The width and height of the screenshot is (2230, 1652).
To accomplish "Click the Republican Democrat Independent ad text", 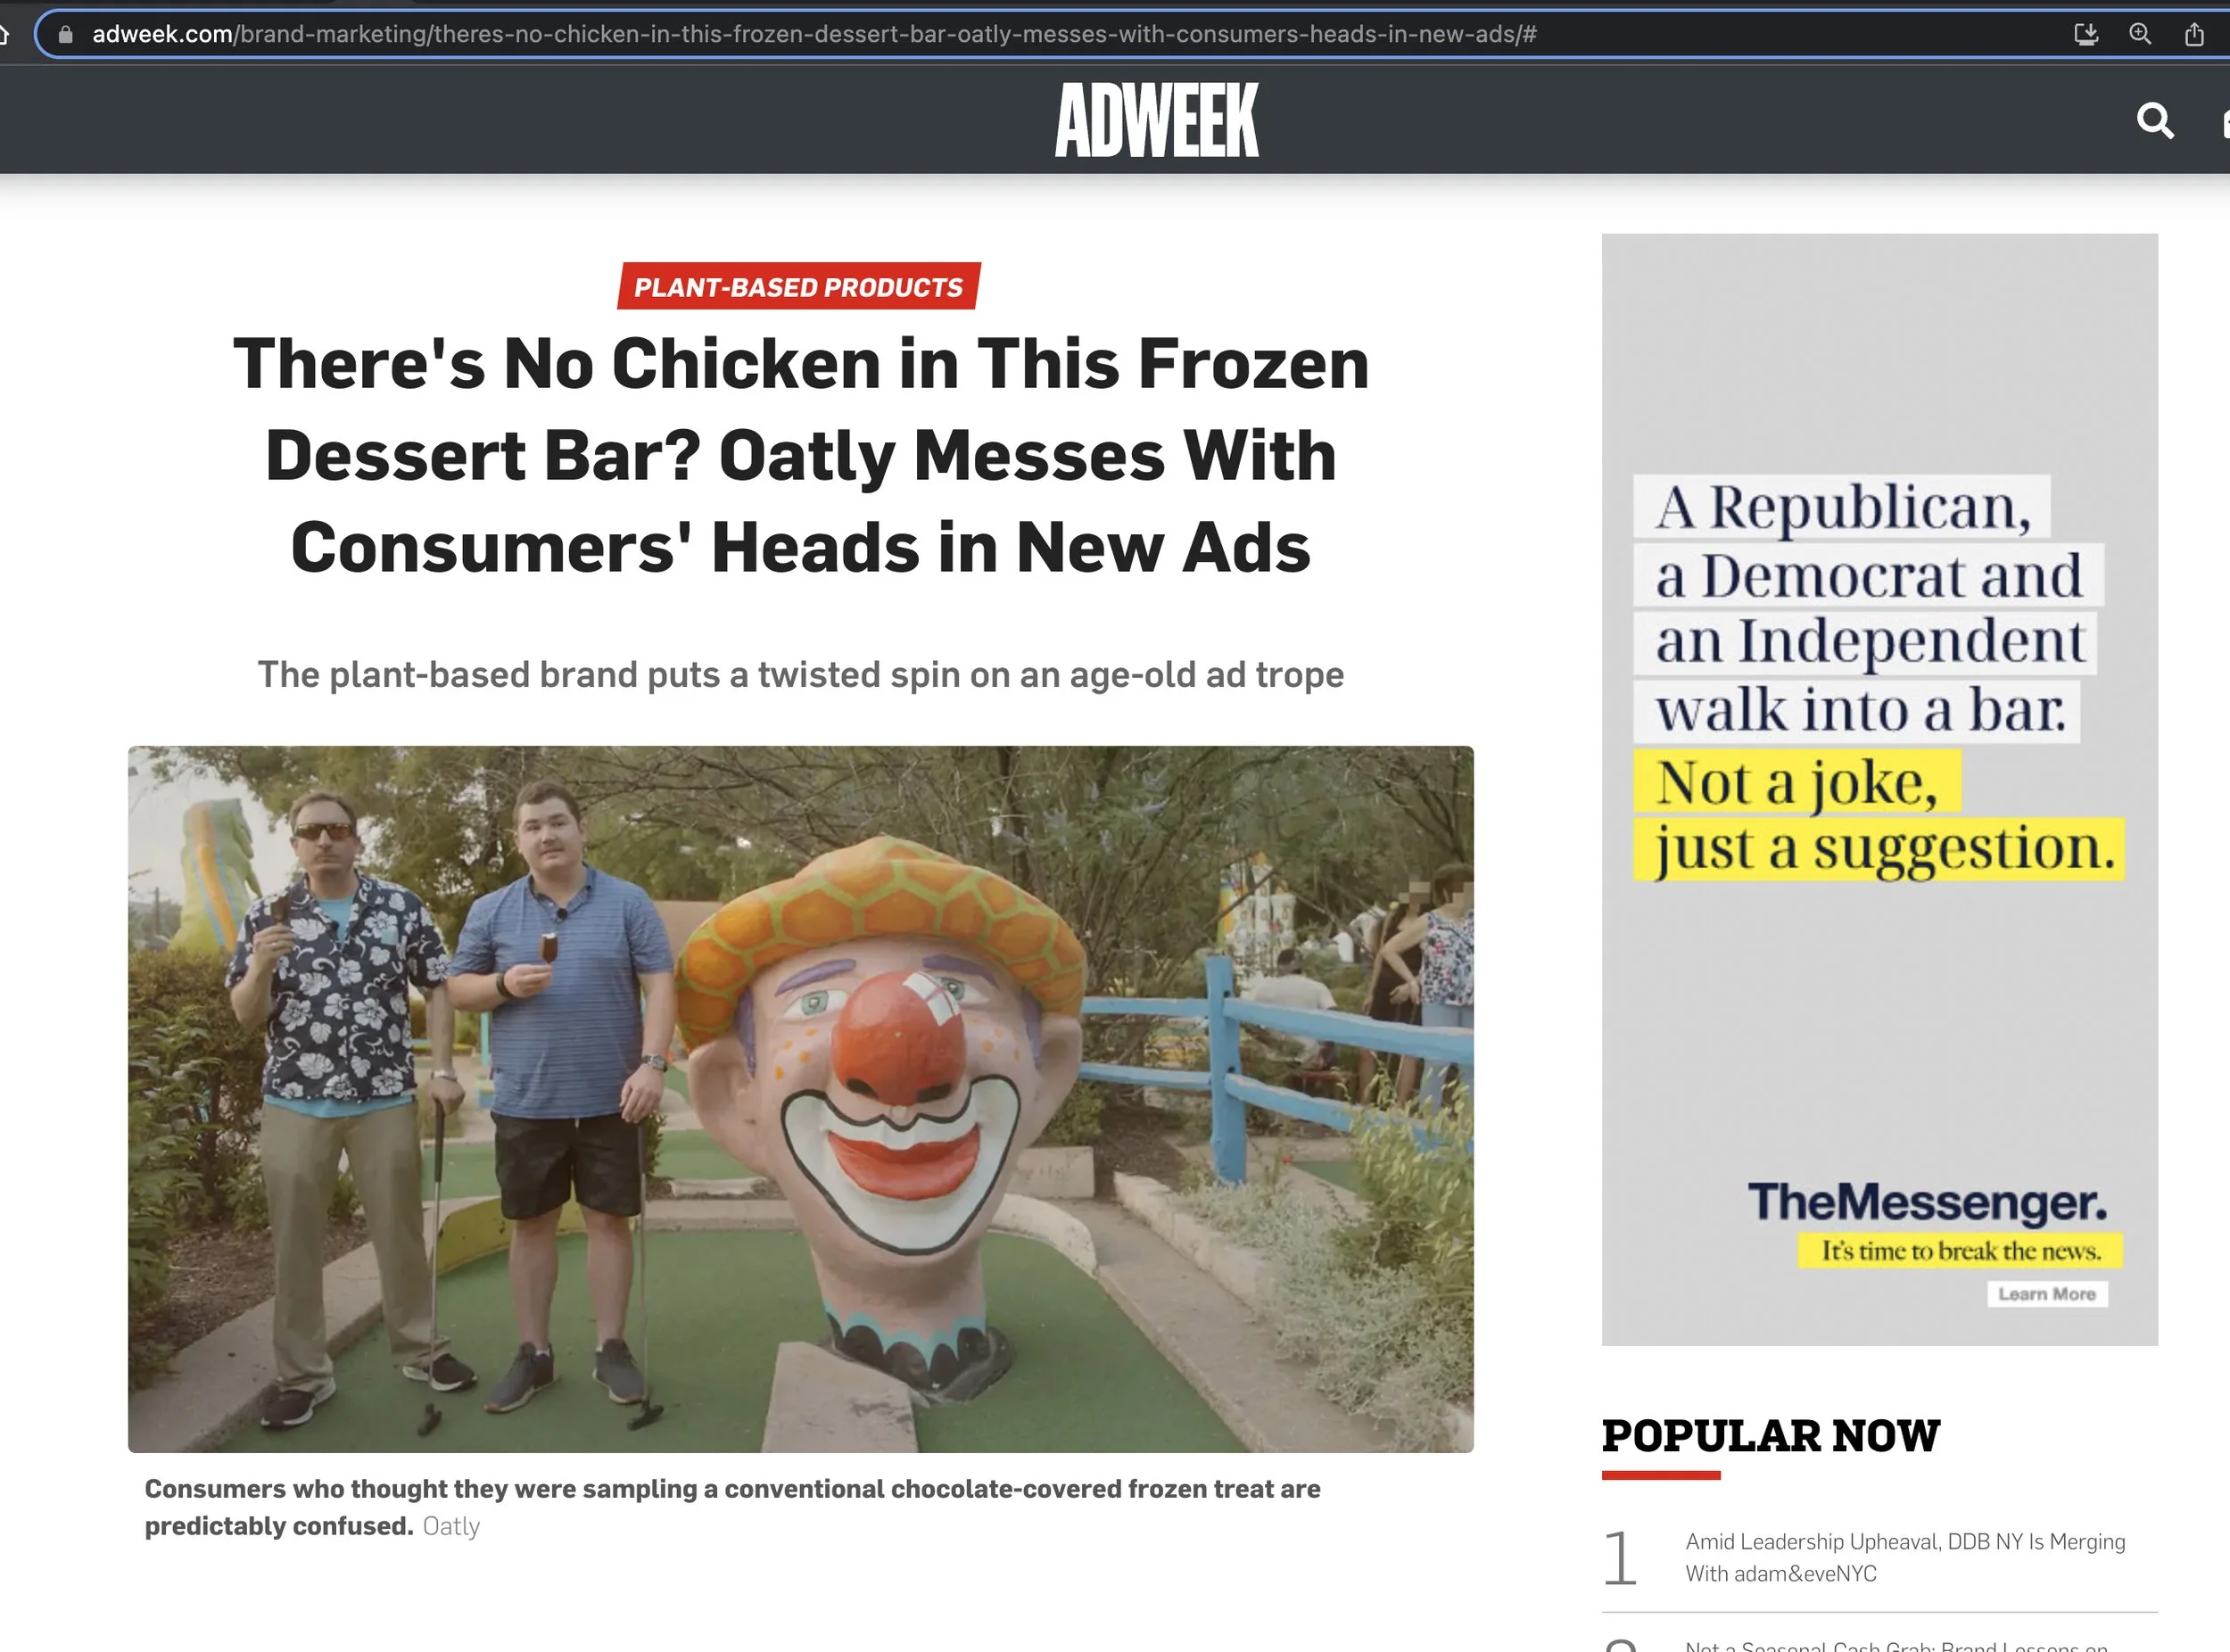I will (x=1879, y=678).
